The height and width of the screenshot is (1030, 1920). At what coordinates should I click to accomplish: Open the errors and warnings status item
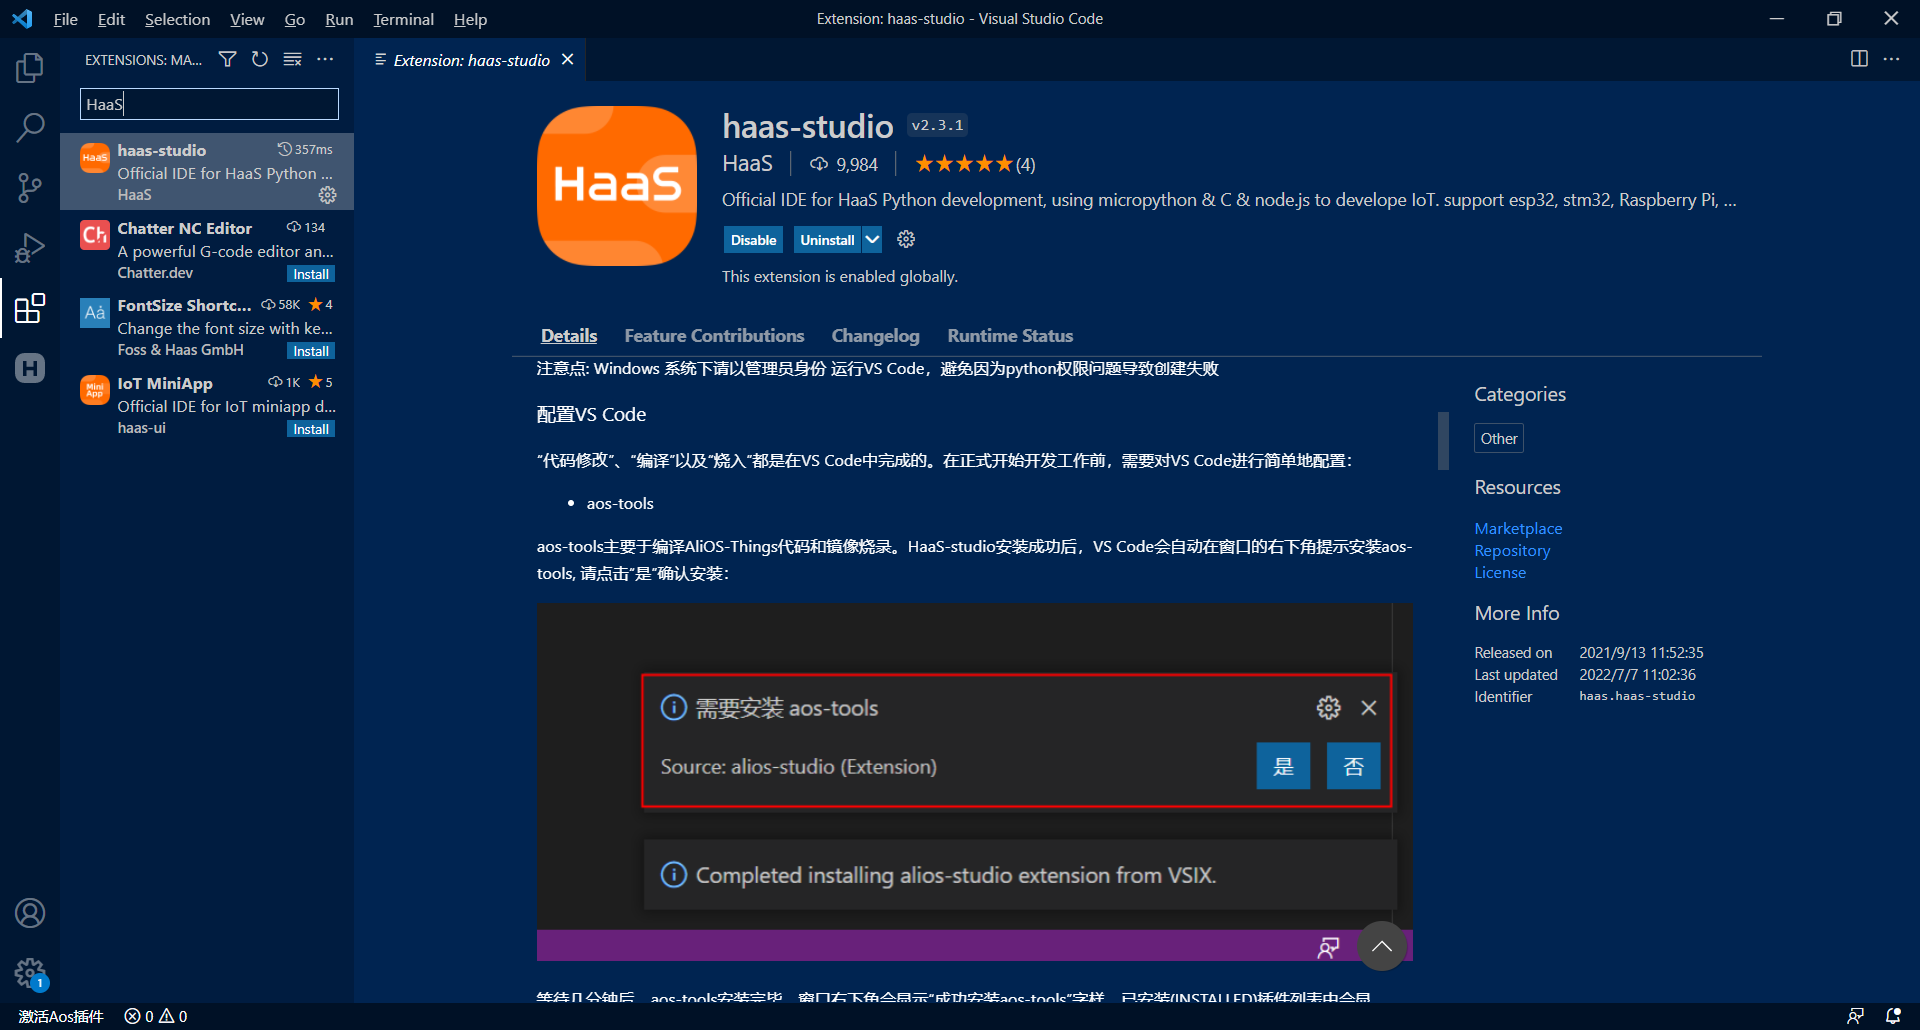coord(156,1016)
